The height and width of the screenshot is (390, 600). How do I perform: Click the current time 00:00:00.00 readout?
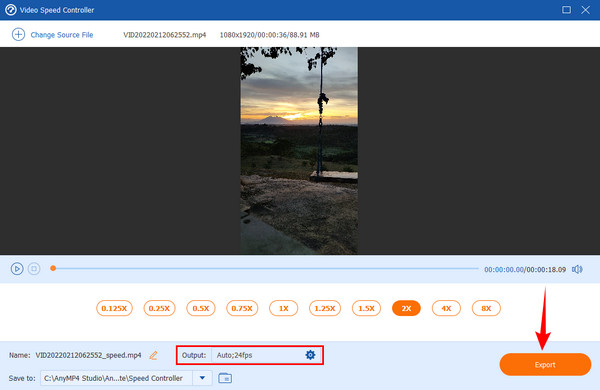[504, 269]
